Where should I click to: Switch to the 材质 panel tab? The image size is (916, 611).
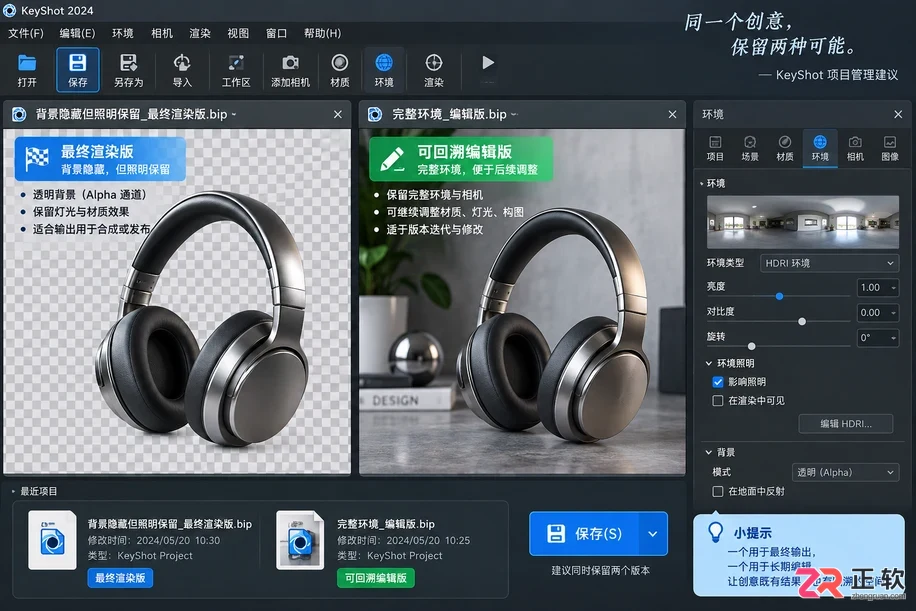click(785, 148)
